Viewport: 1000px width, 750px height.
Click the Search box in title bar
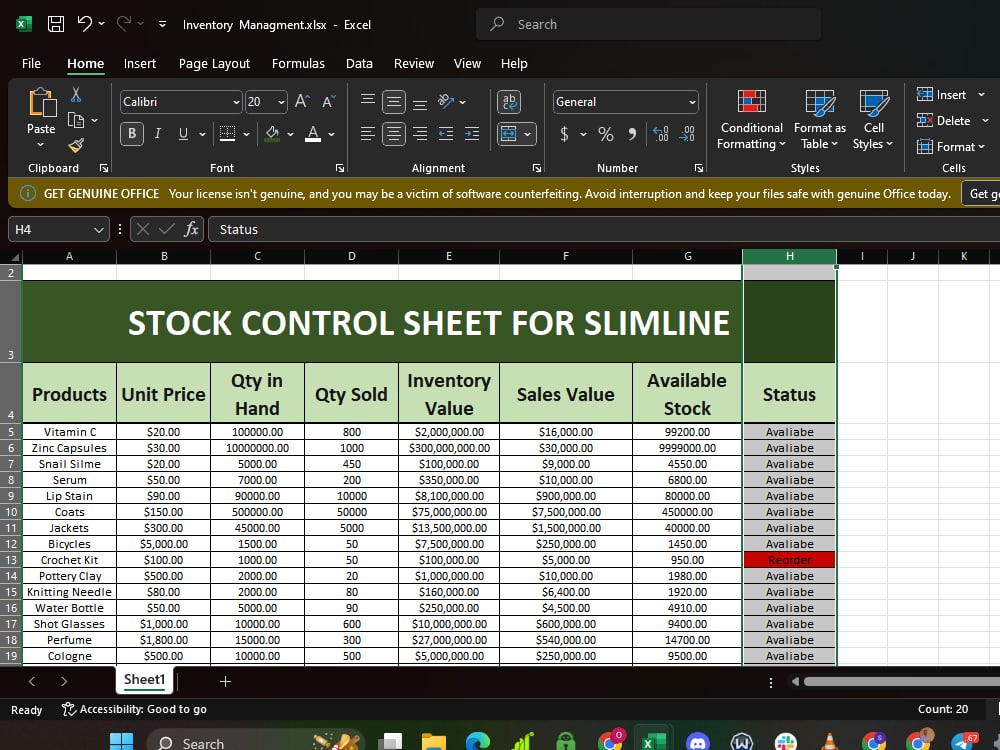(x=648, y=24)
